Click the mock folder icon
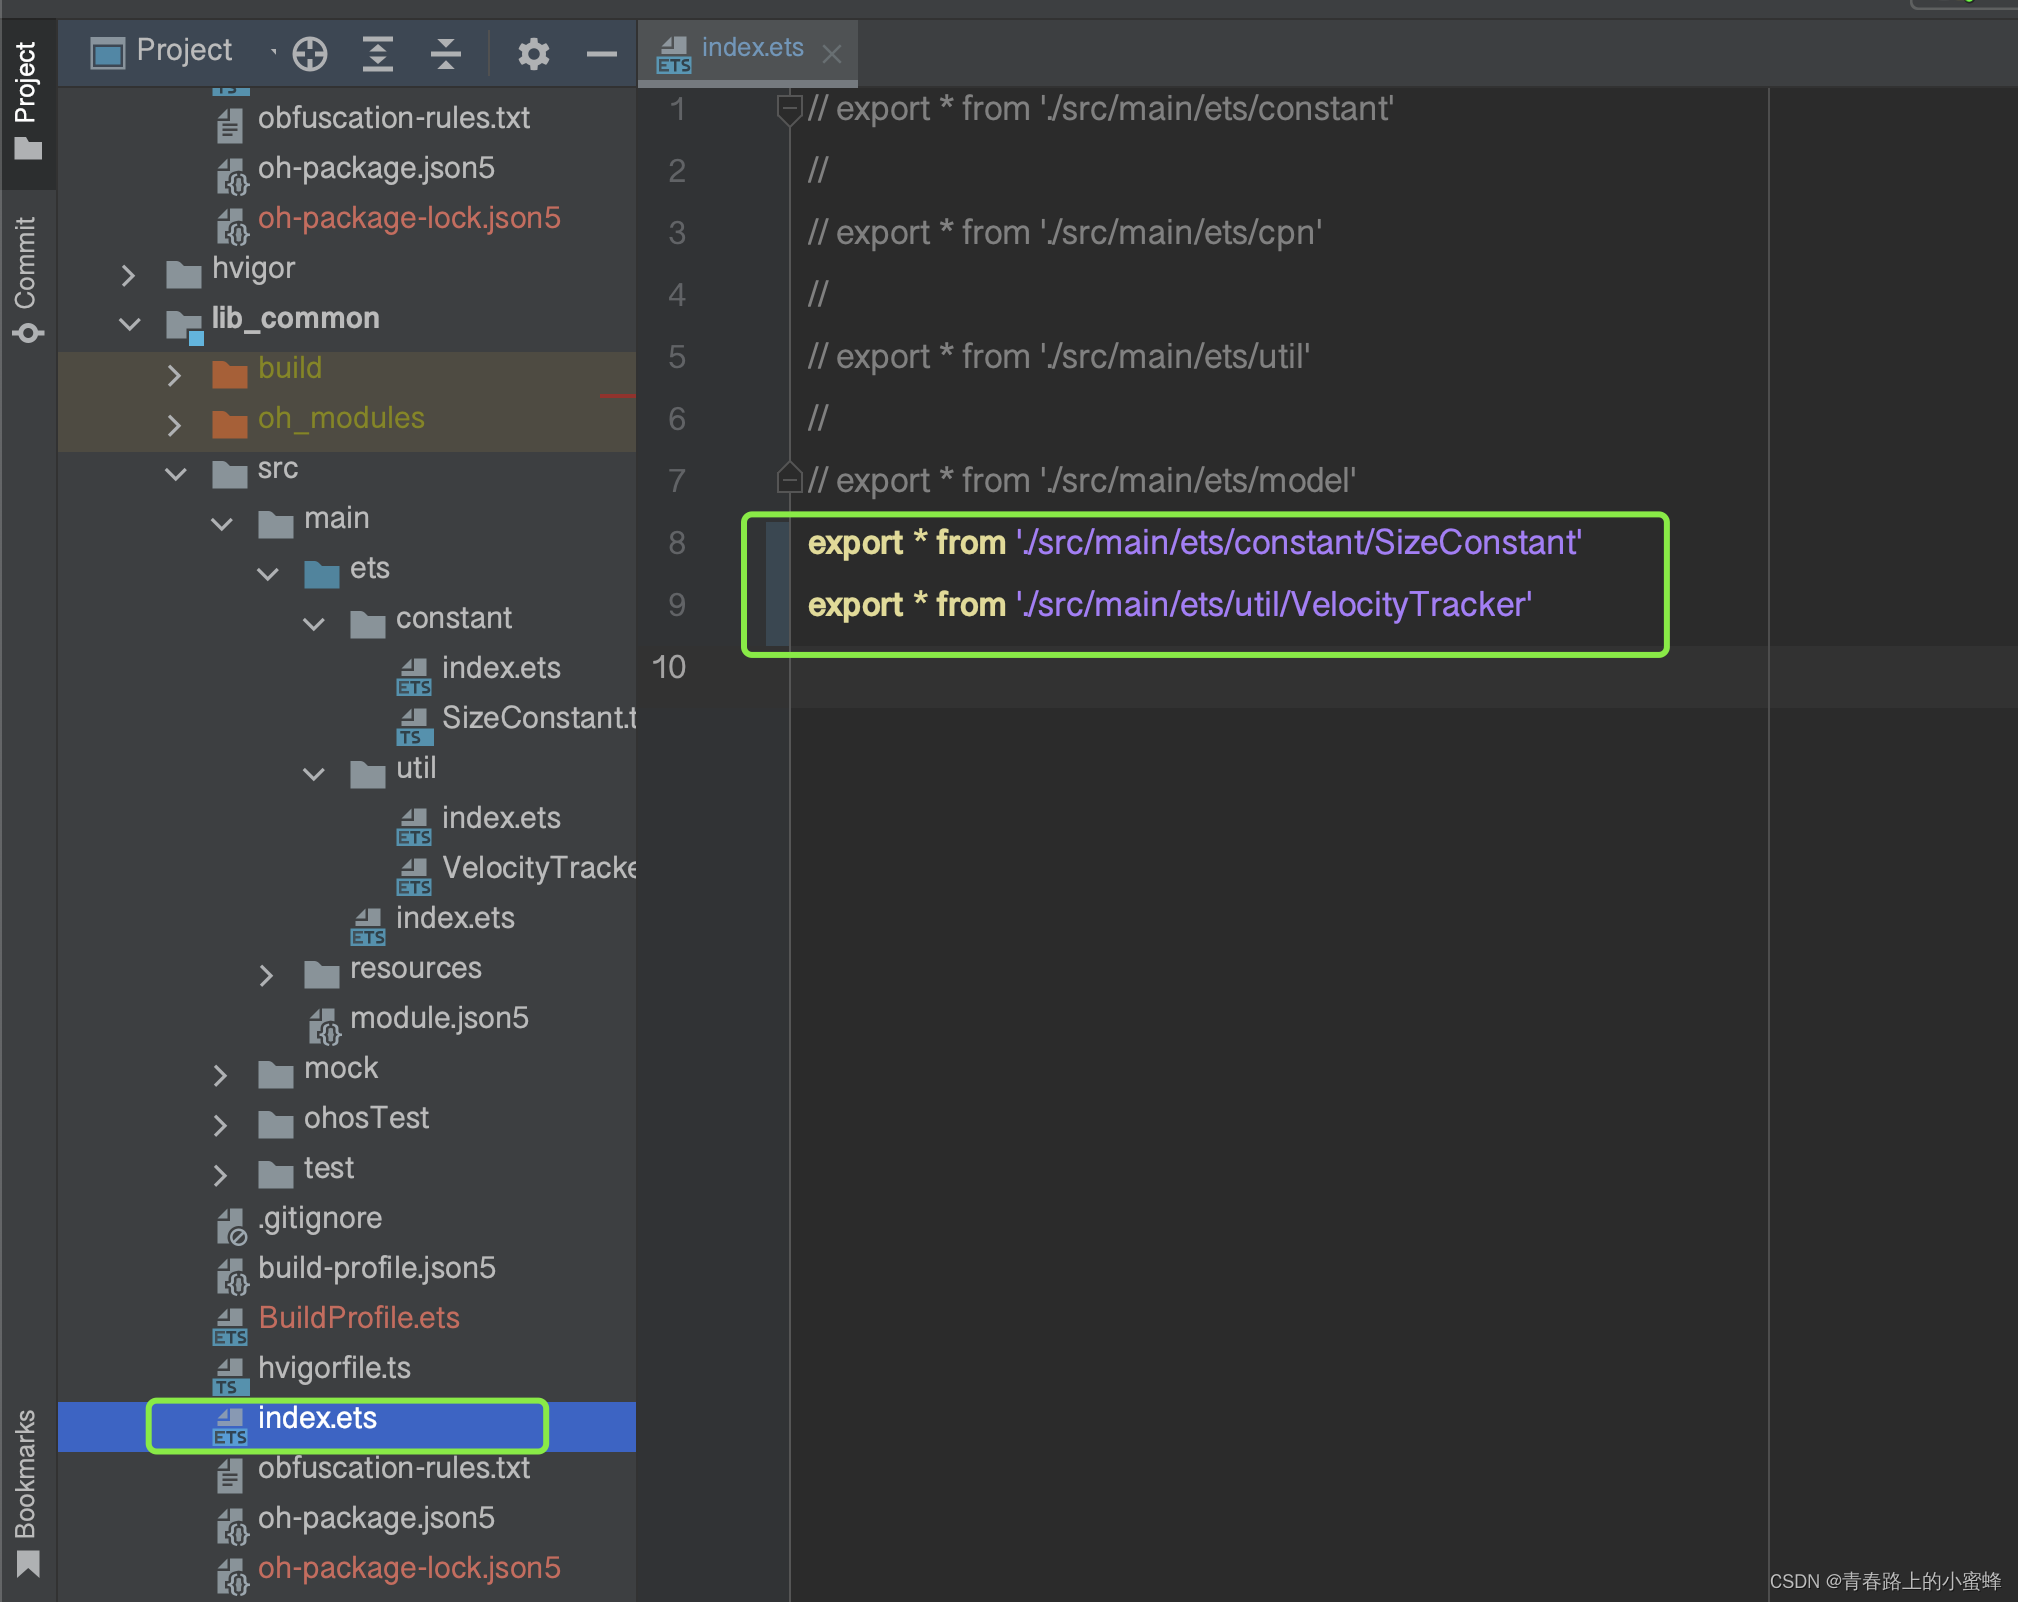This screenshot has height=1602, width=2018. (x=276, y=1074)
